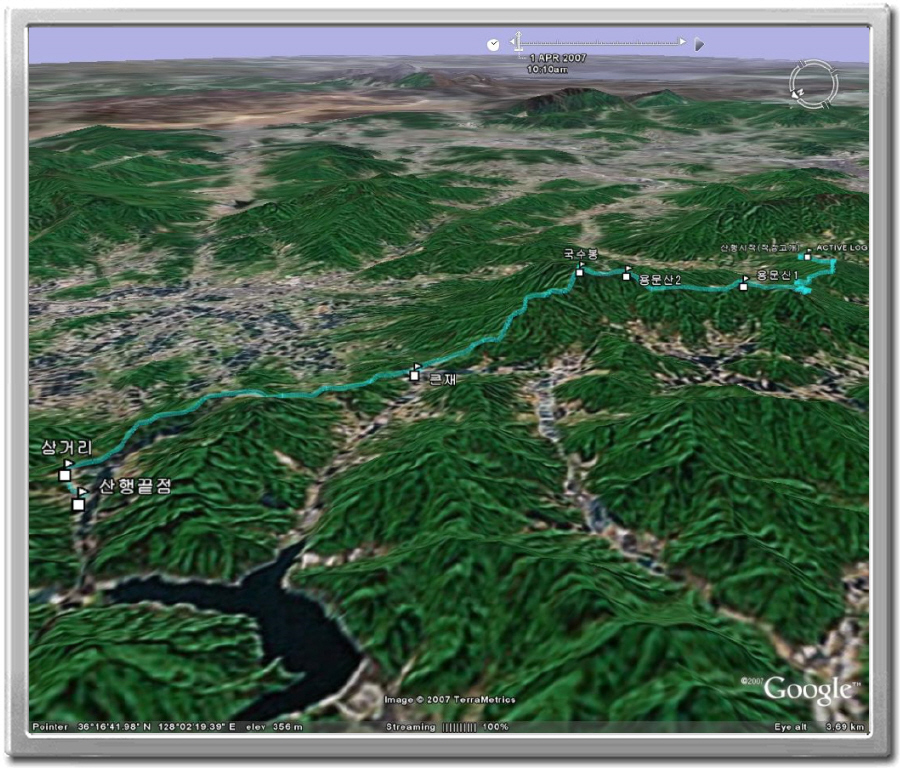Screen dimensions: 900x768
Task: Step the time slider backward with left arrow
Action: point(512,42)
